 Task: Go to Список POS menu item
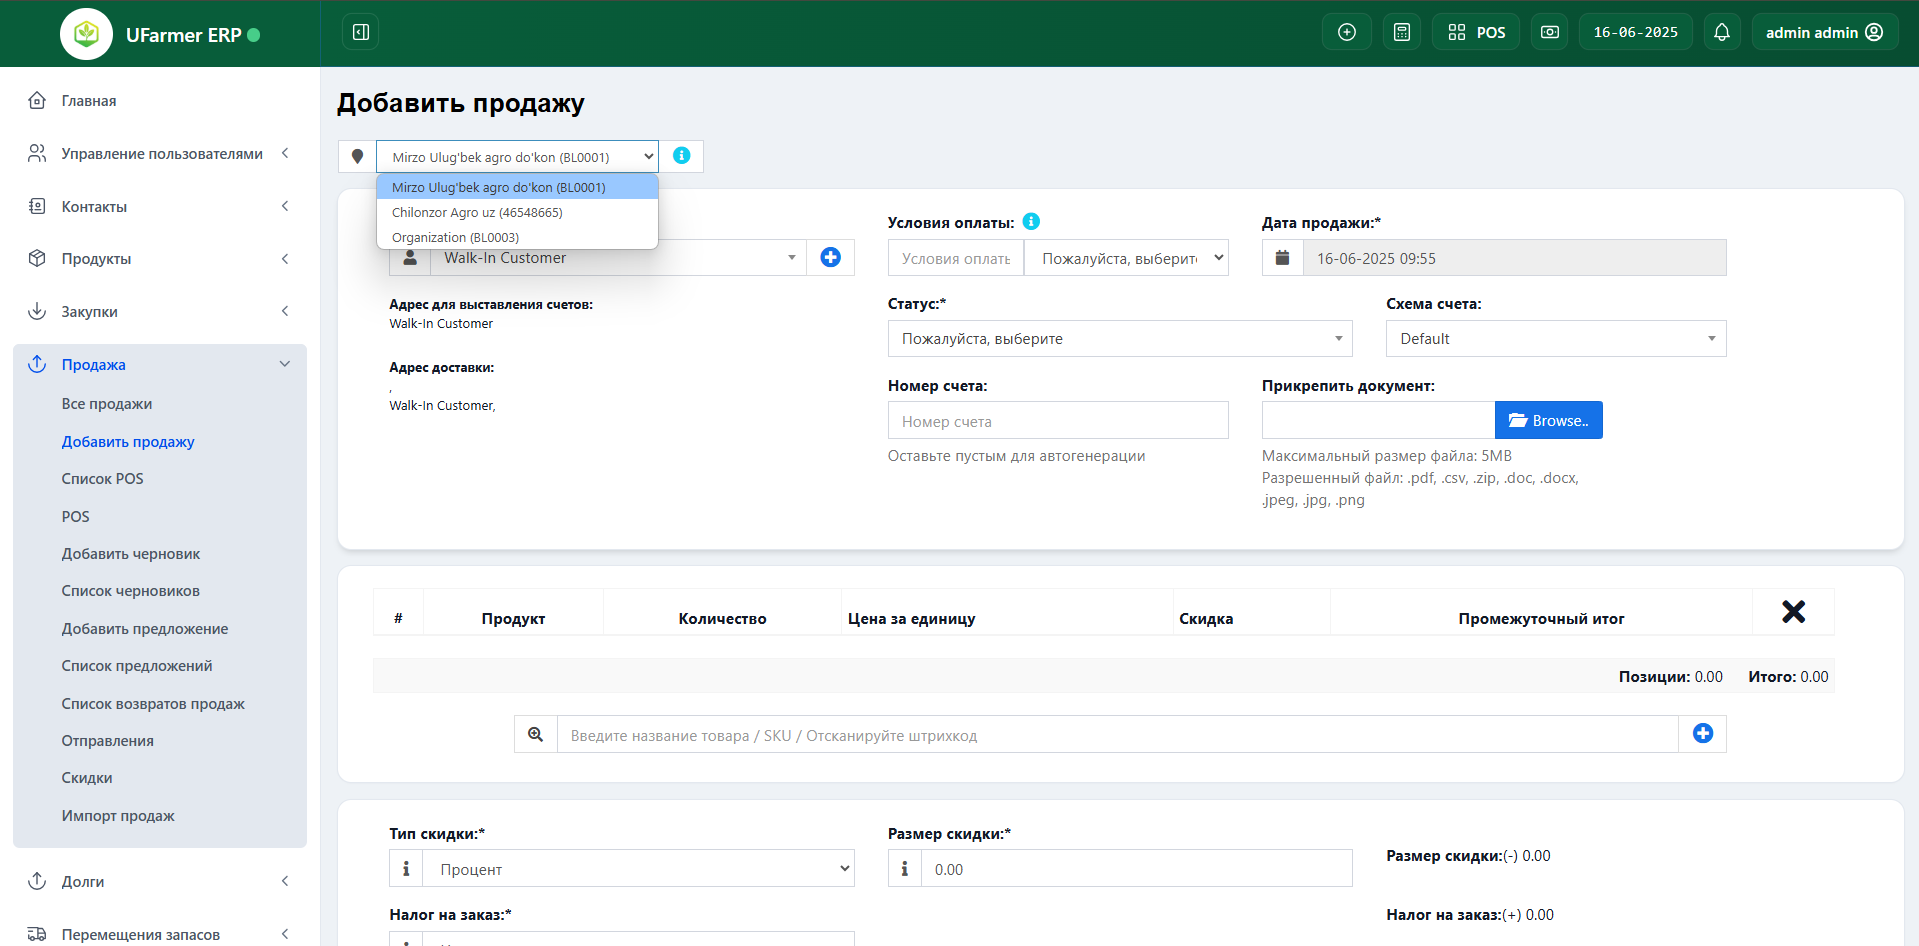point(102,479)
